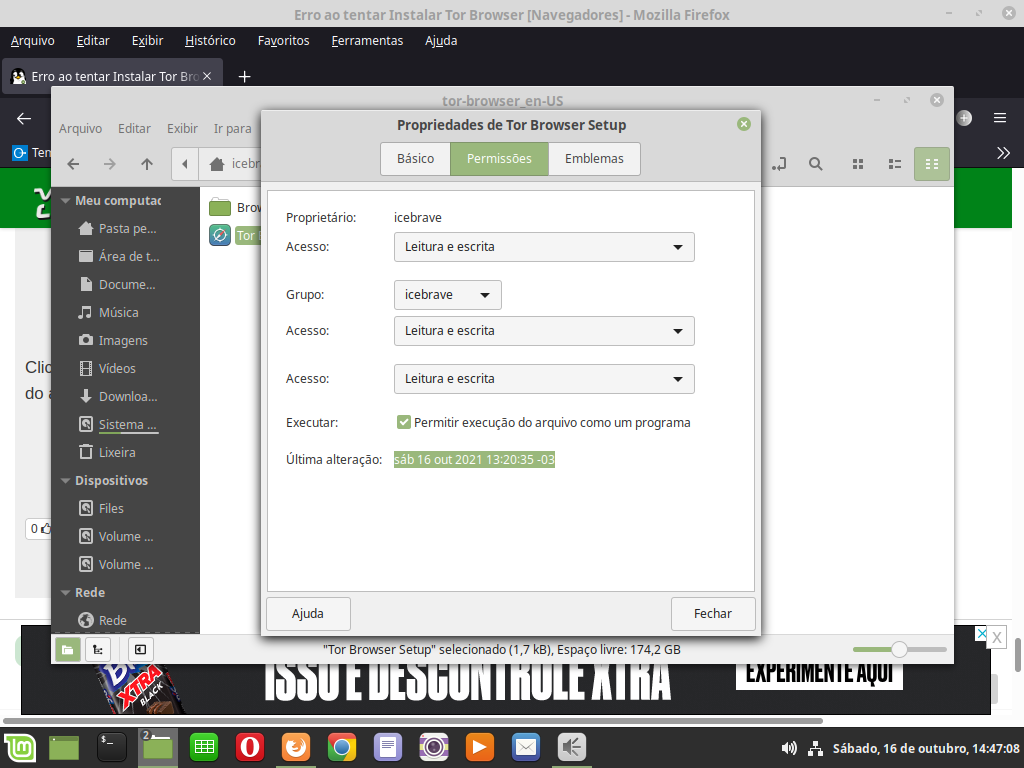Open owner Acesso dropdown

(544, 247)
